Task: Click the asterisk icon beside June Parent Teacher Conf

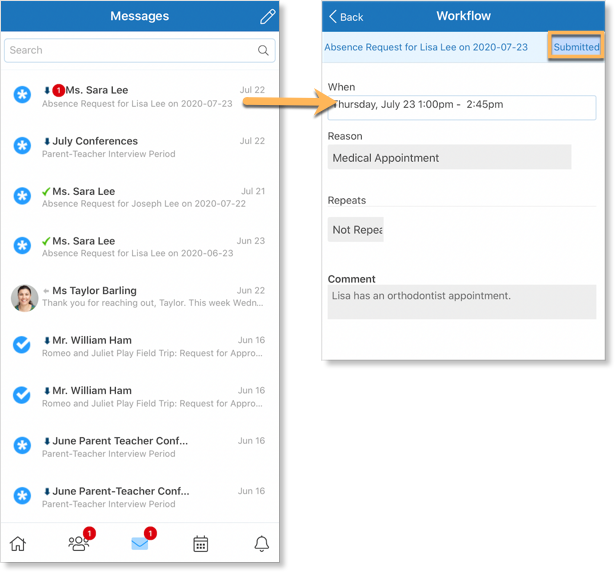Action: coord(22,445)
